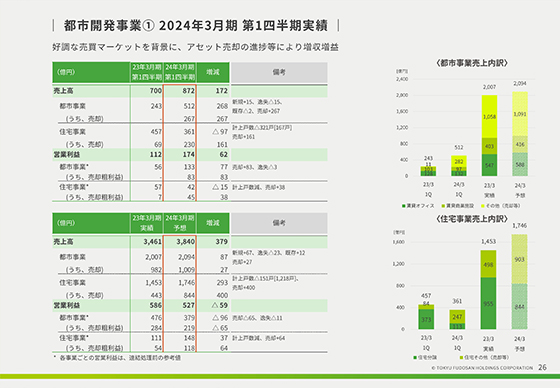Click the pale yellow bar segment labeled "1,091"
Viewport: 560px width, 388px height.
point(520,114)
